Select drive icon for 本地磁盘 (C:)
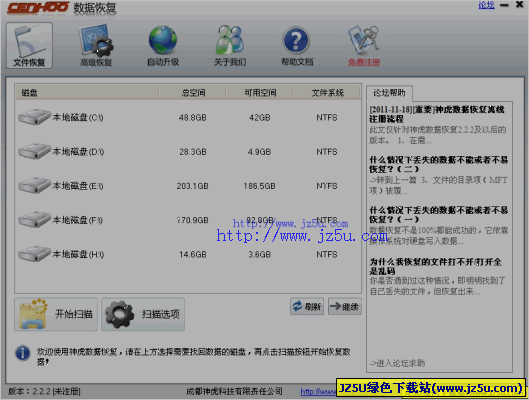This screenshot has height=400, width=529. click(x=34, y=117)
